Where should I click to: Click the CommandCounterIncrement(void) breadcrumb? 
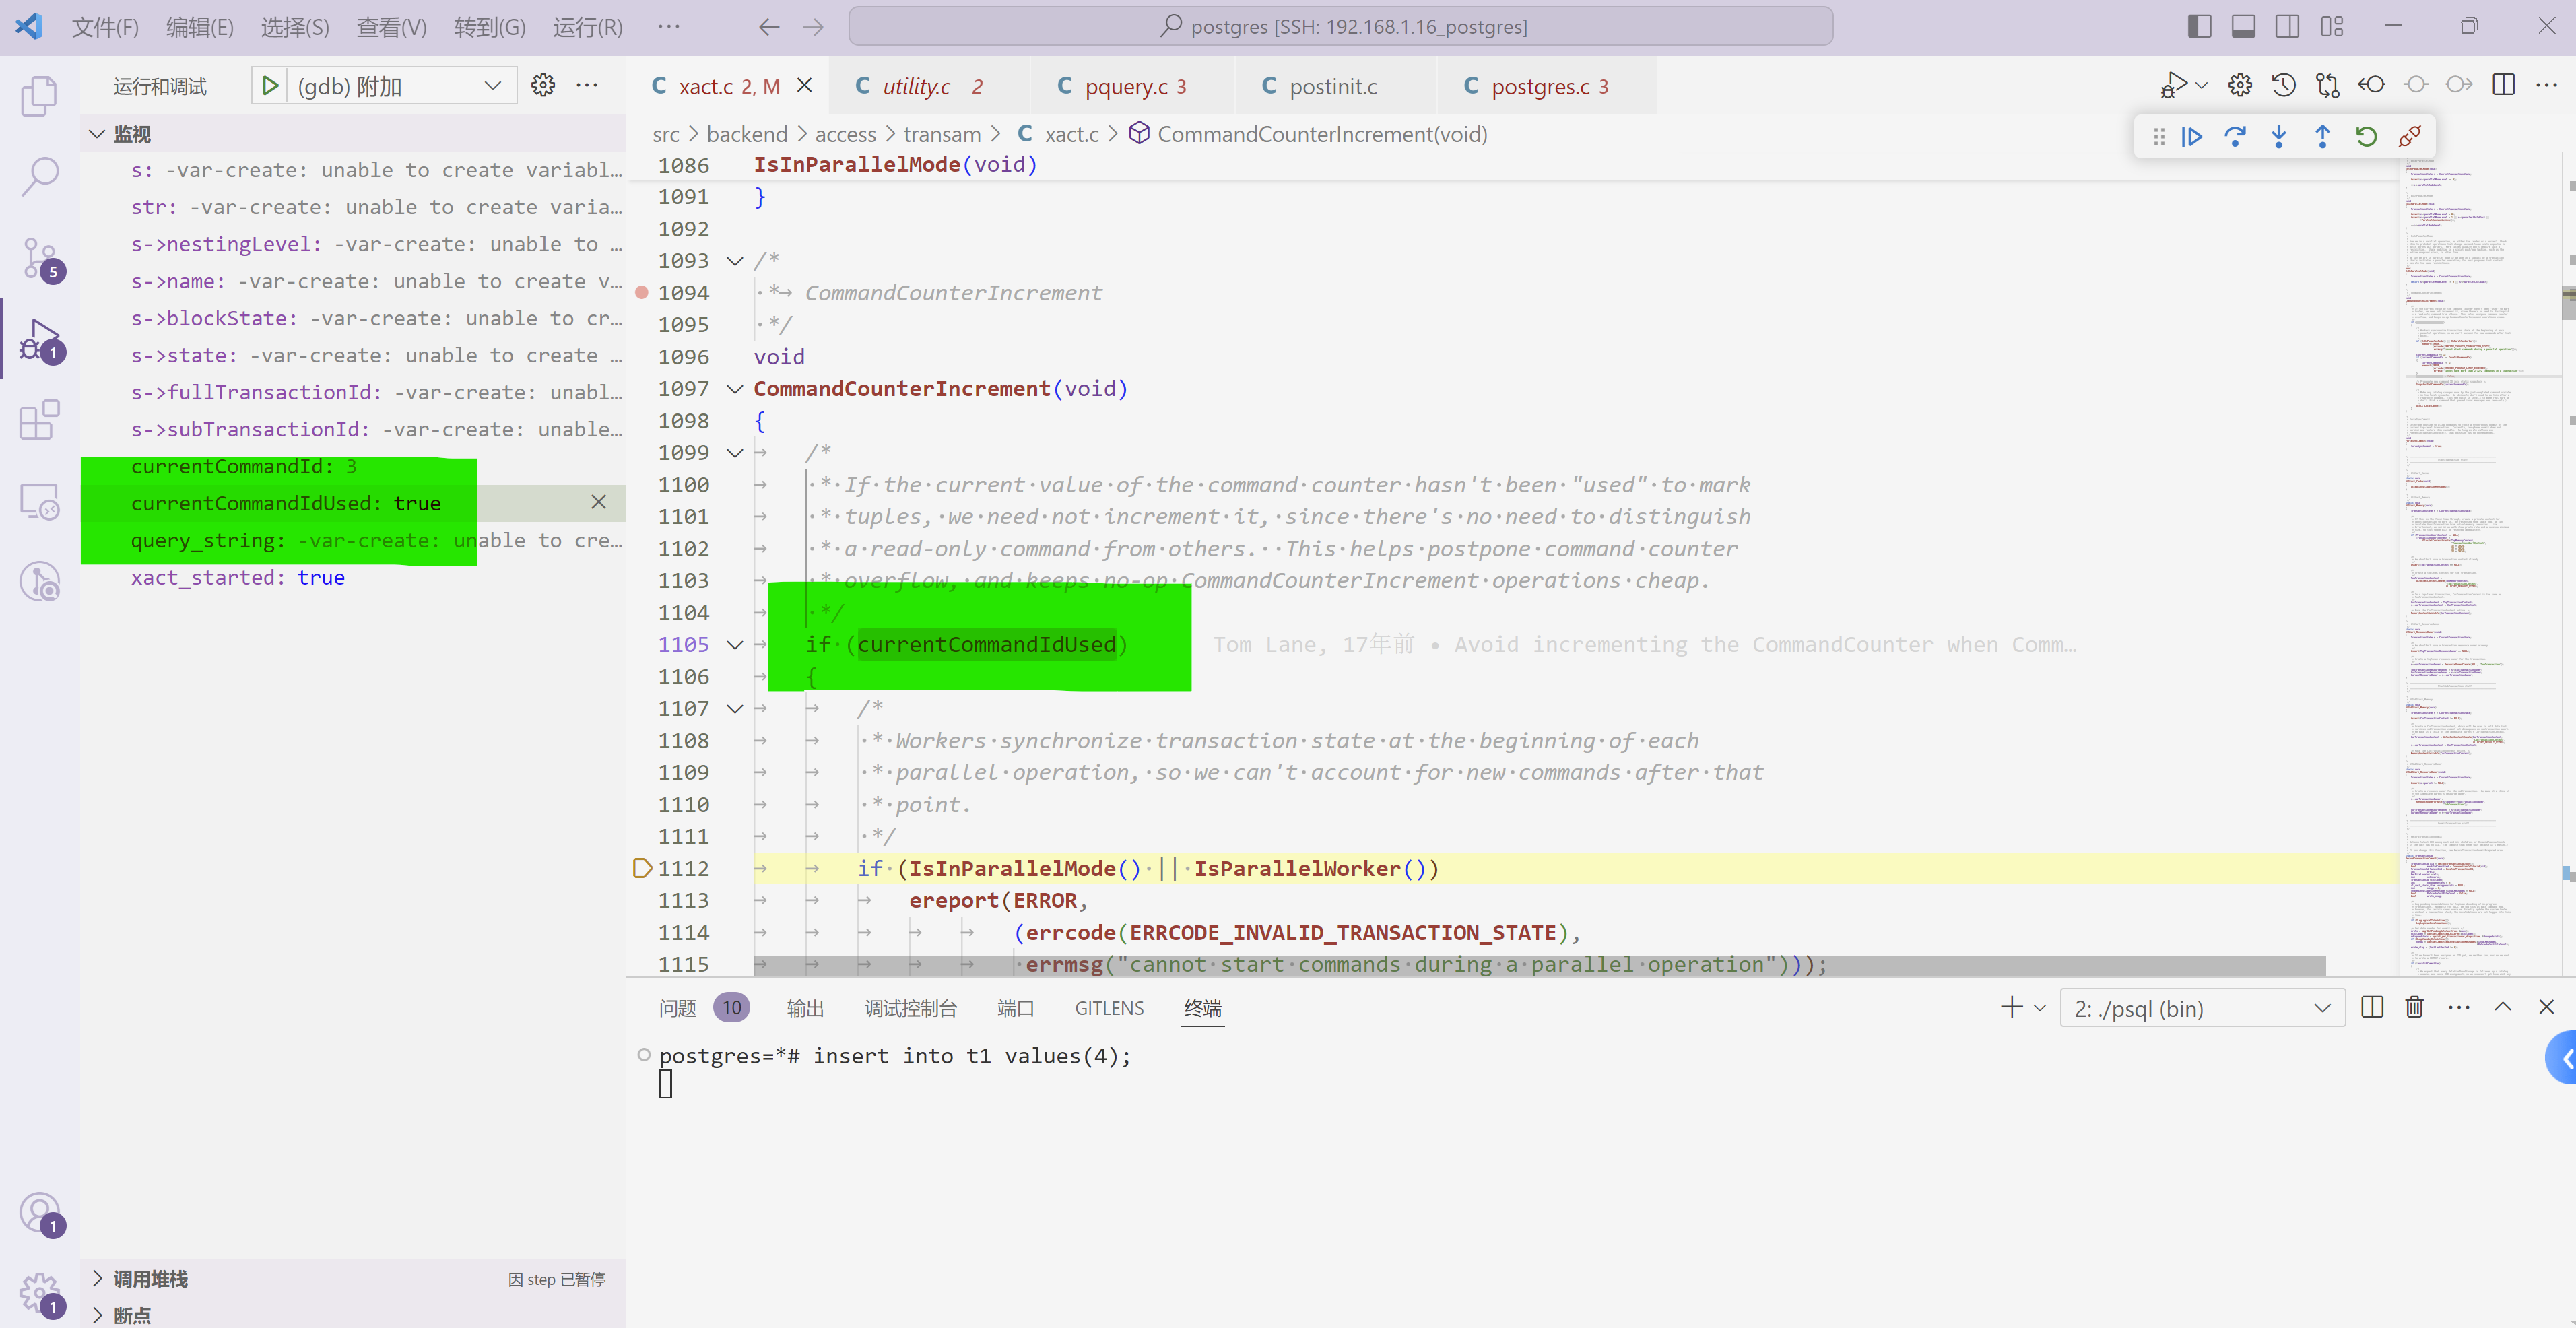1322,134
